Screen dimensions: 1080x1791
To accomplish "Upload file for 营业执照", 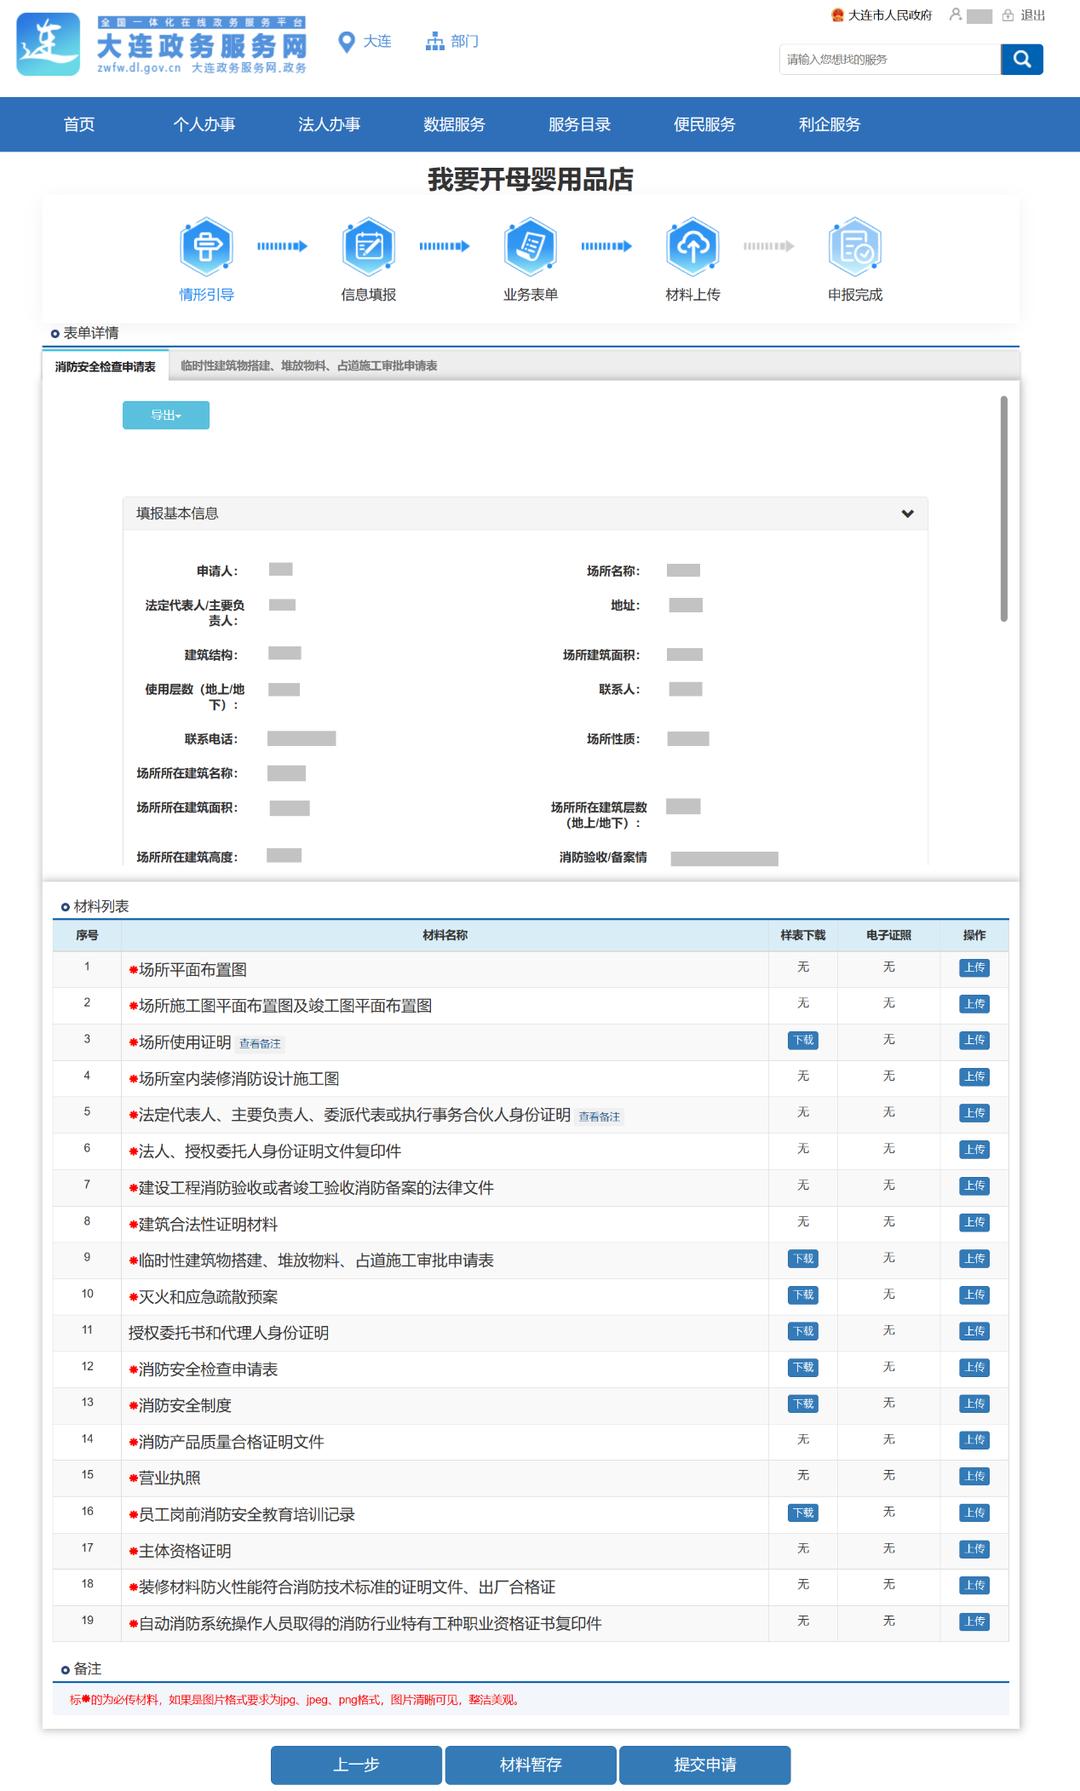I will 974,1476.
